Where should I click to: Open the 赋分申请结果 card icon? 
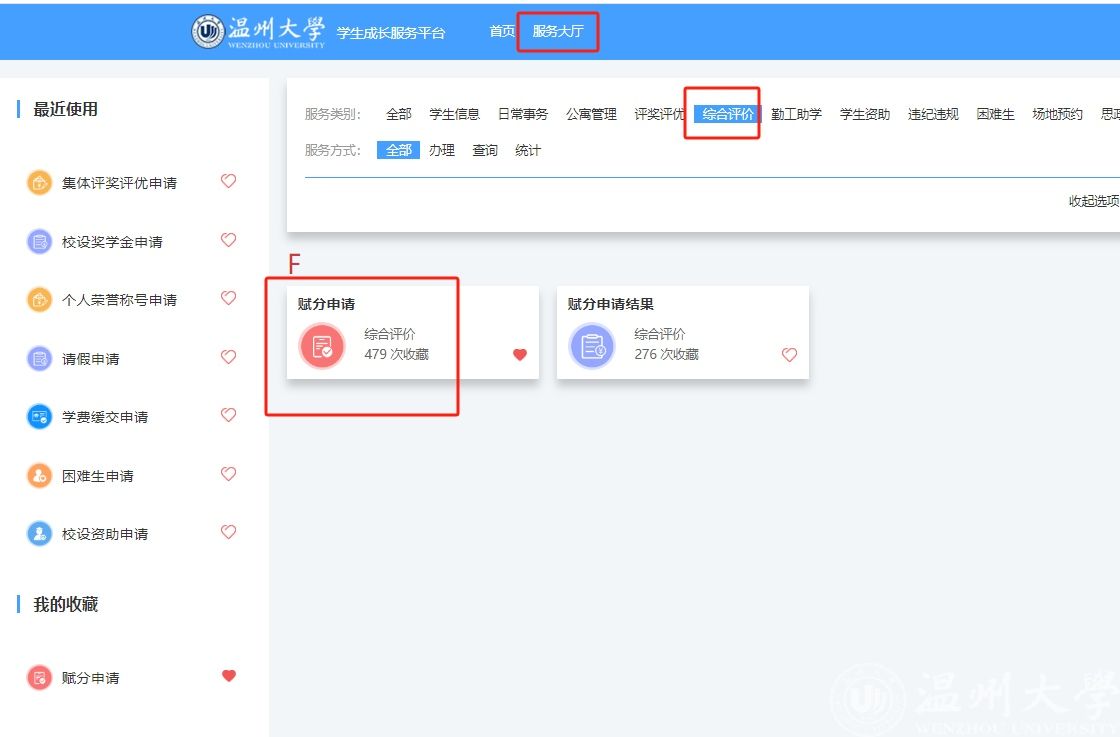click(592, 346)
